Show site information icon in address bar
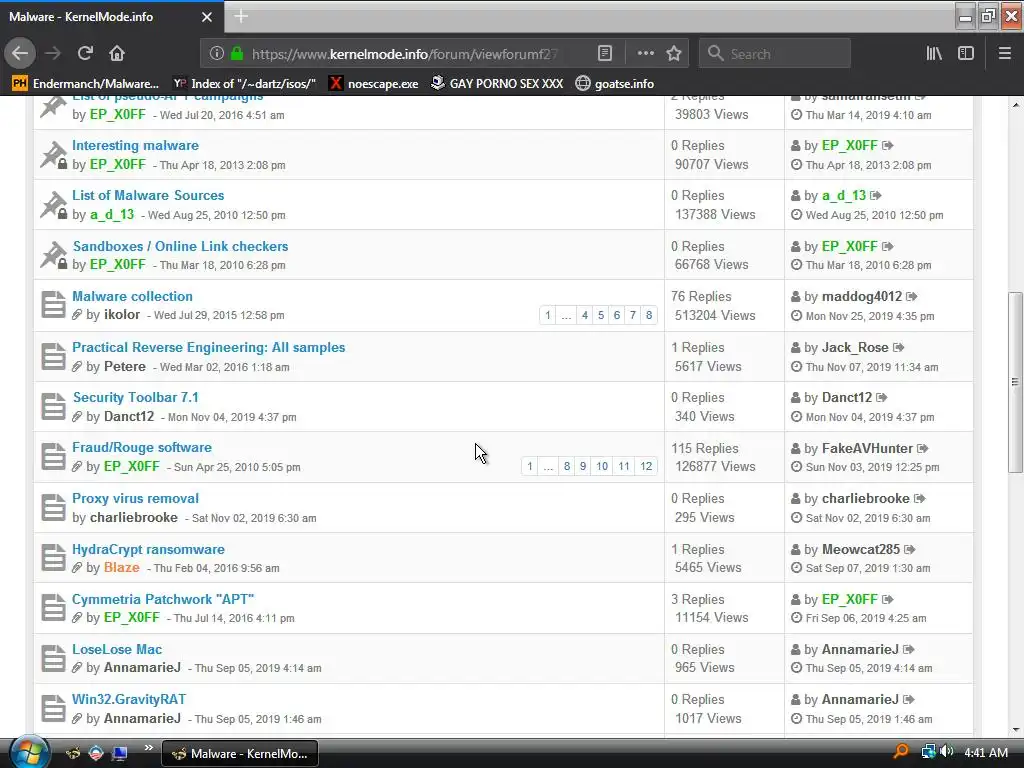 (217, 54)
